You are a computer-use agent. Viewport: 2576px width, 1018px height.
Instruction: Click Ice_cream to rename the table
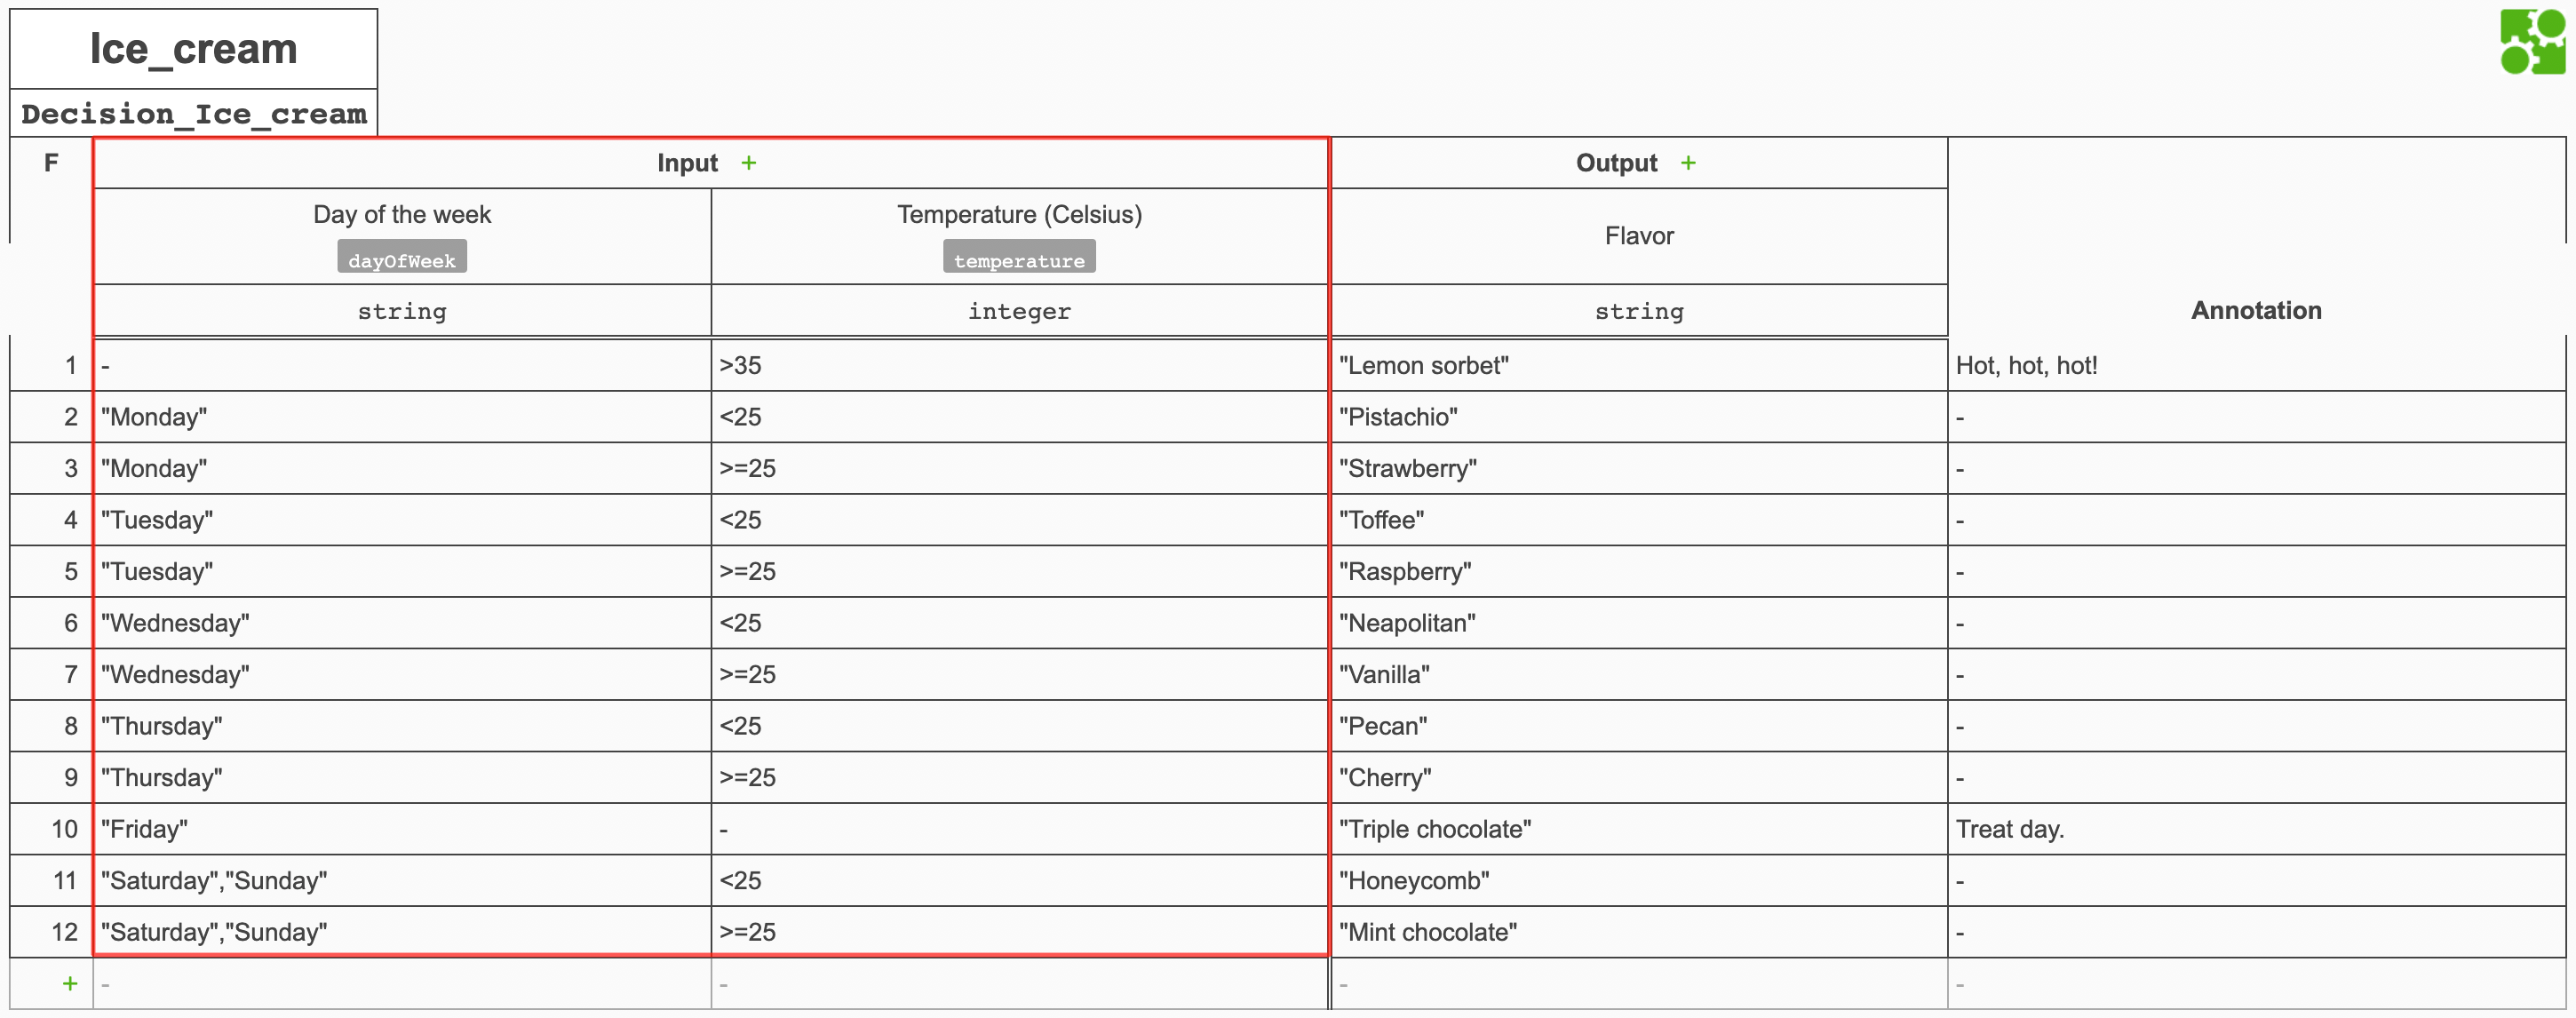pos(193,47)
